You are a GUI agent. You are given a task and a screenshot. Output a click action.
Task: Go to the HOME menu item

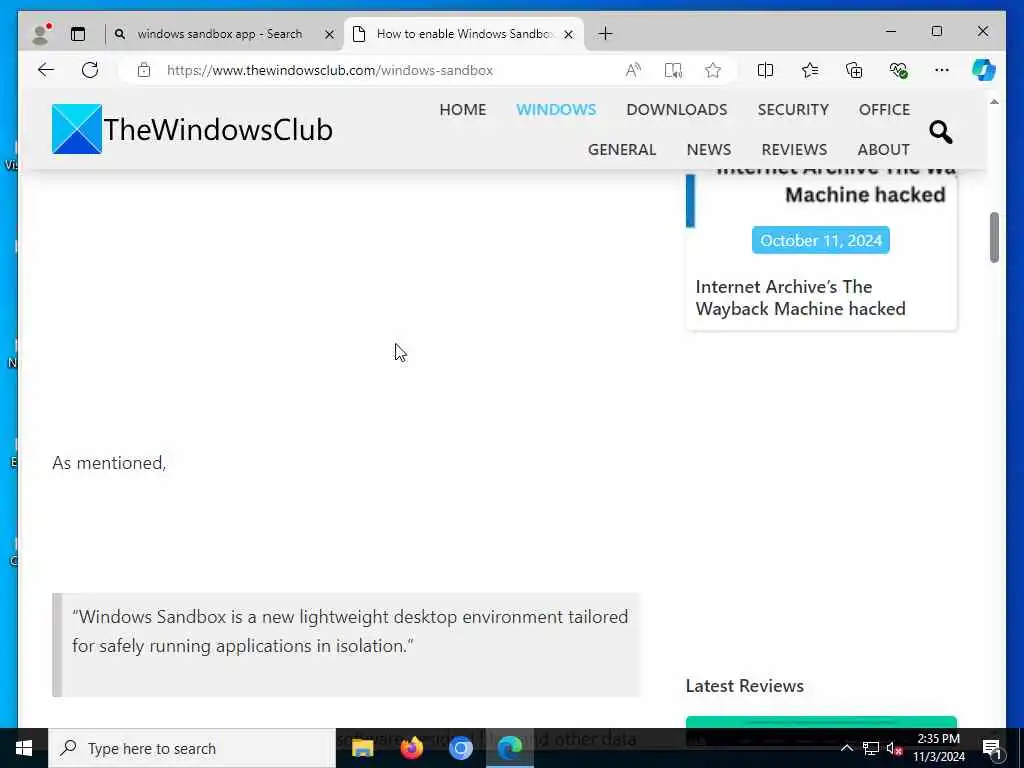pos(462,109)
